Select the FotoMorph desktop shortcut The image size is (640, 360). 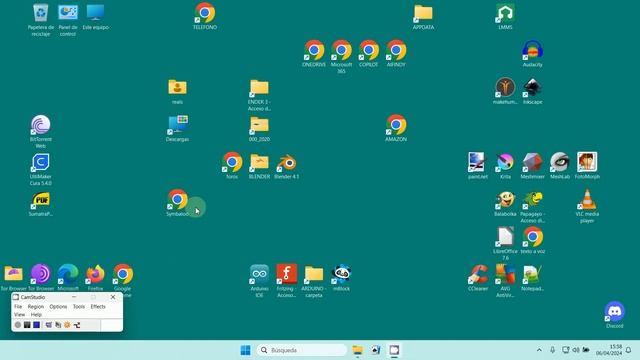point(587,165)
